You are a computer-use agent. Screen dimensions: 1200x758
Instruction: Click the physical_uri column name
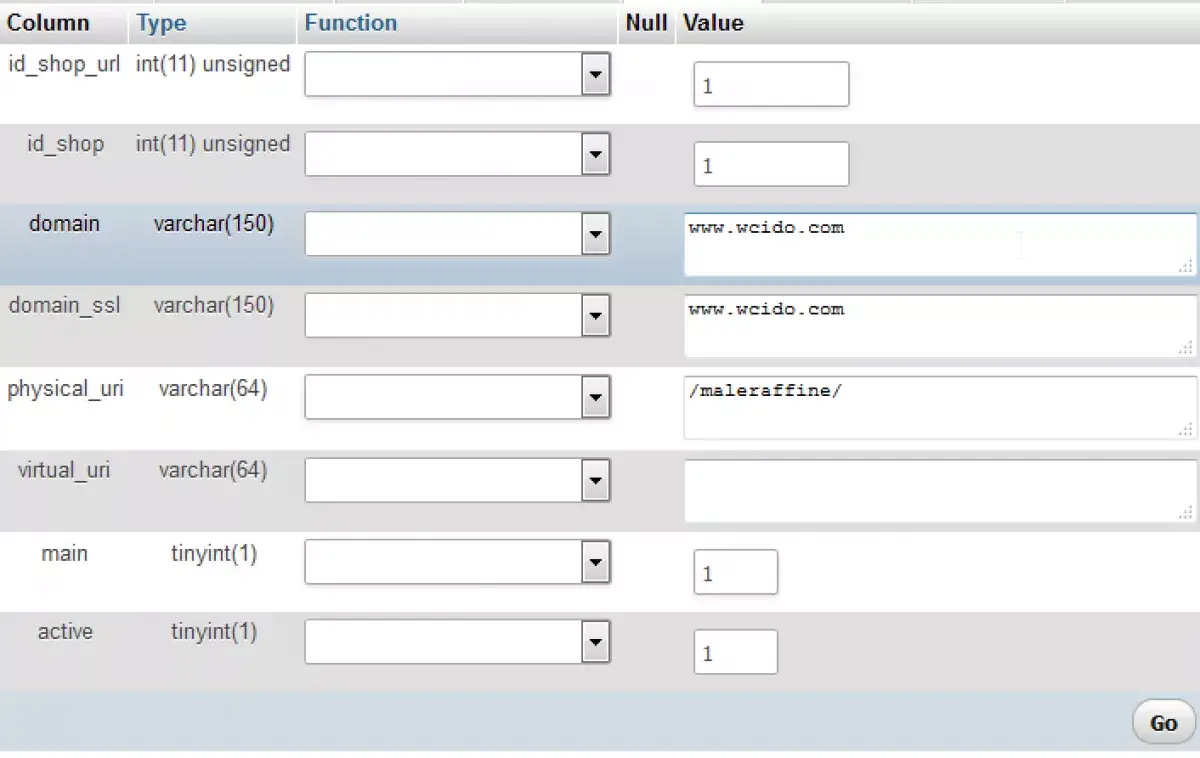pos(65,389)
